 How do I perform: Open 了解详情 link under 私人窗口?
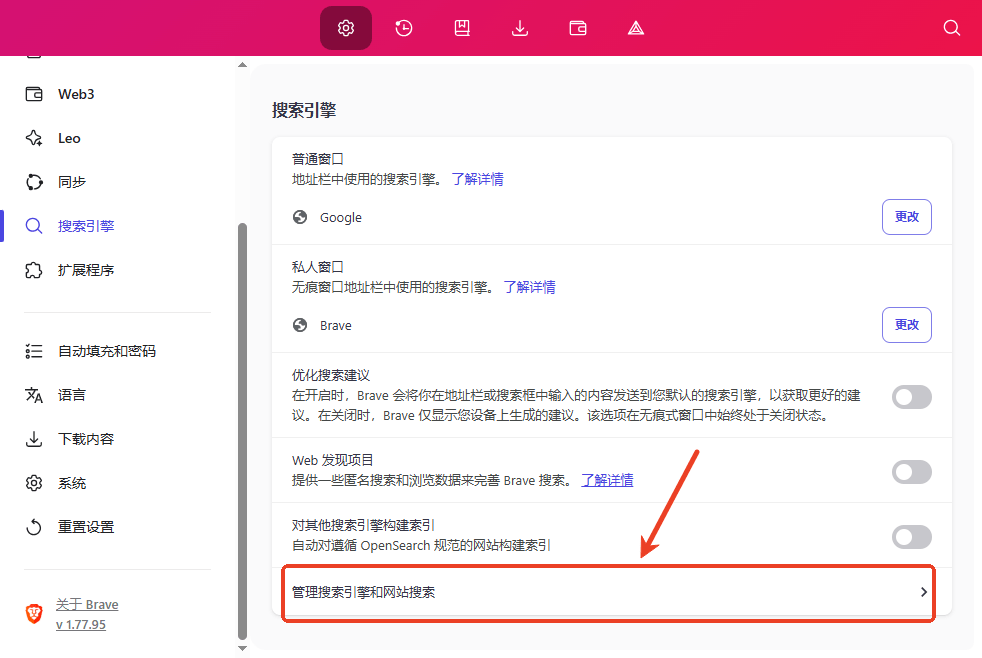(x=529, y=287)
